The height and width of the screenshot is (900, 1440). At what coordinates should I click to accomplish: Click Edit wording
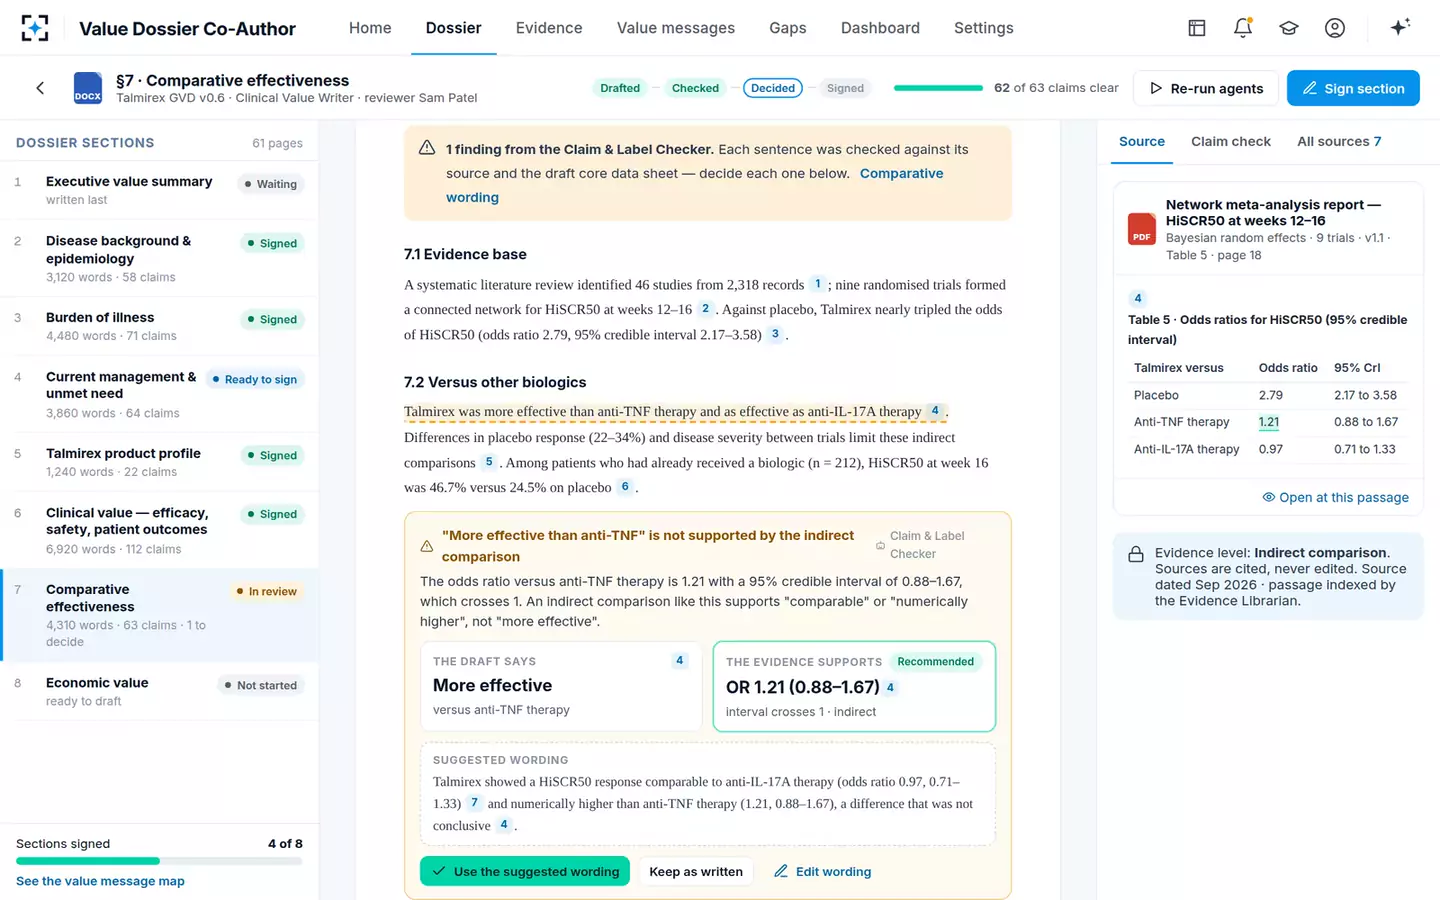pos(822,872)
